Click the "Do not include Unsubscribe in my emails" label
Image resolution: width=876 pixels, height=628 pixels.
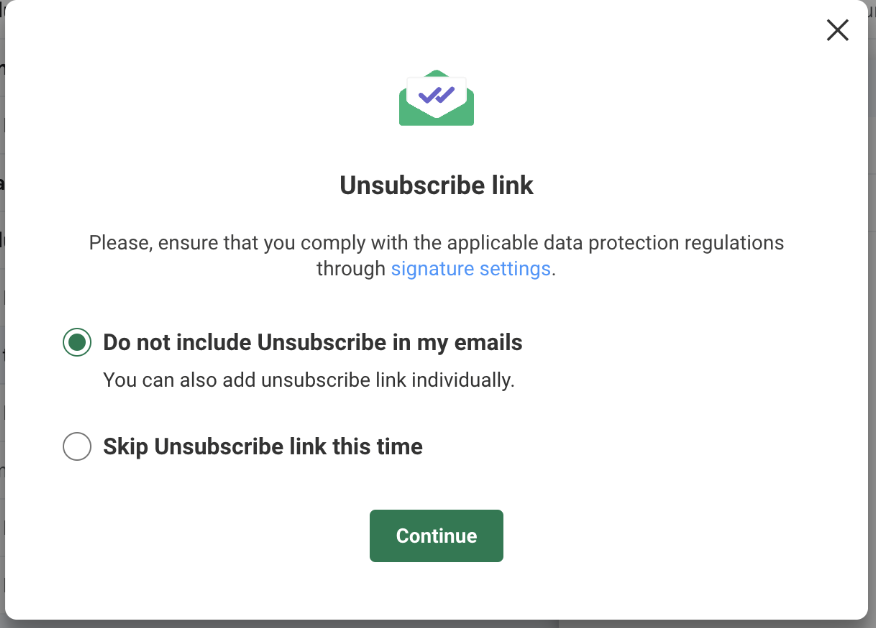[x=312, y=343]
